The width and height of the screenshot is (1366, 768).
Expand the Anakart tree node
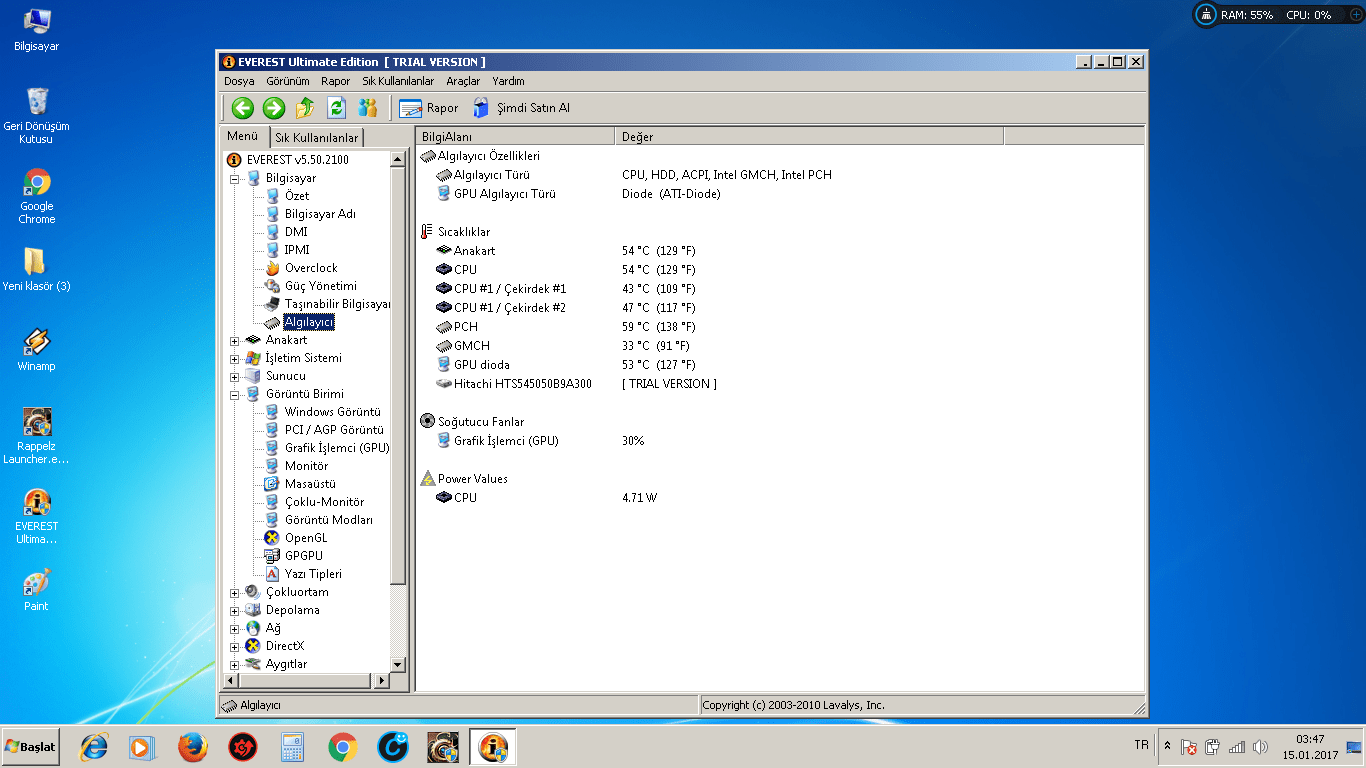(235, 340)
